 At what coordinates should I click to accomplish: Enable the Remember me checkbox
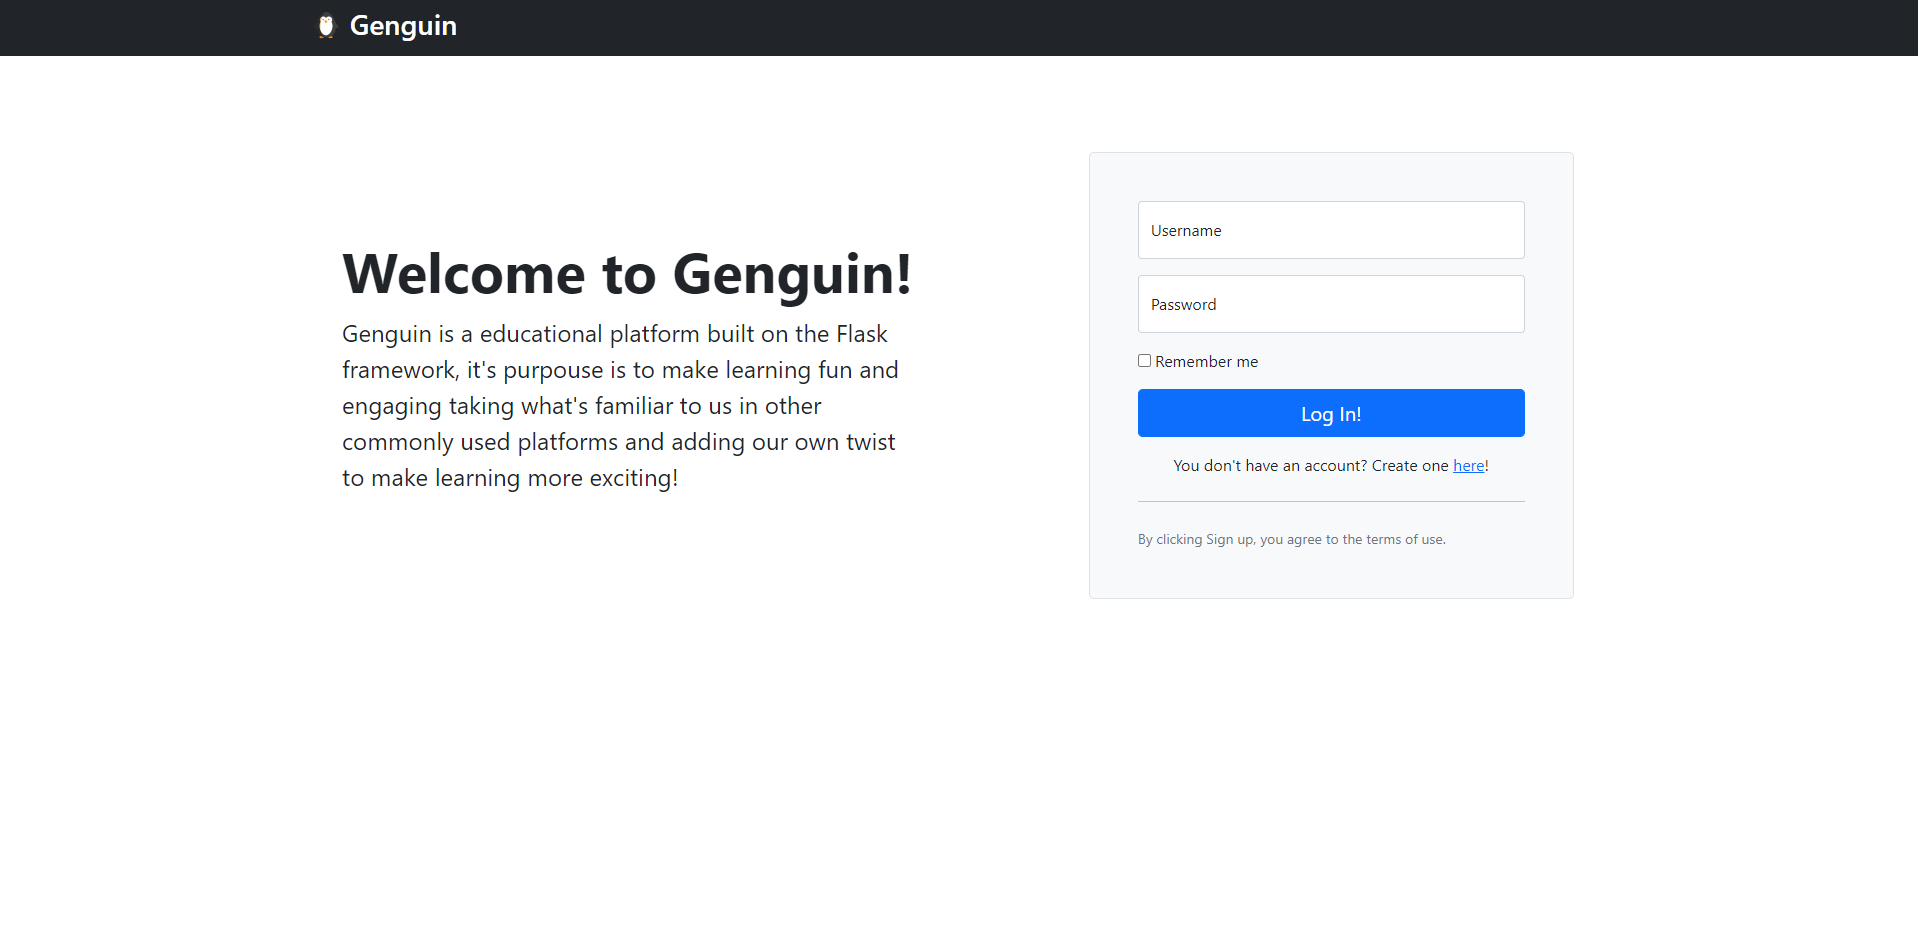[1144, 361]
